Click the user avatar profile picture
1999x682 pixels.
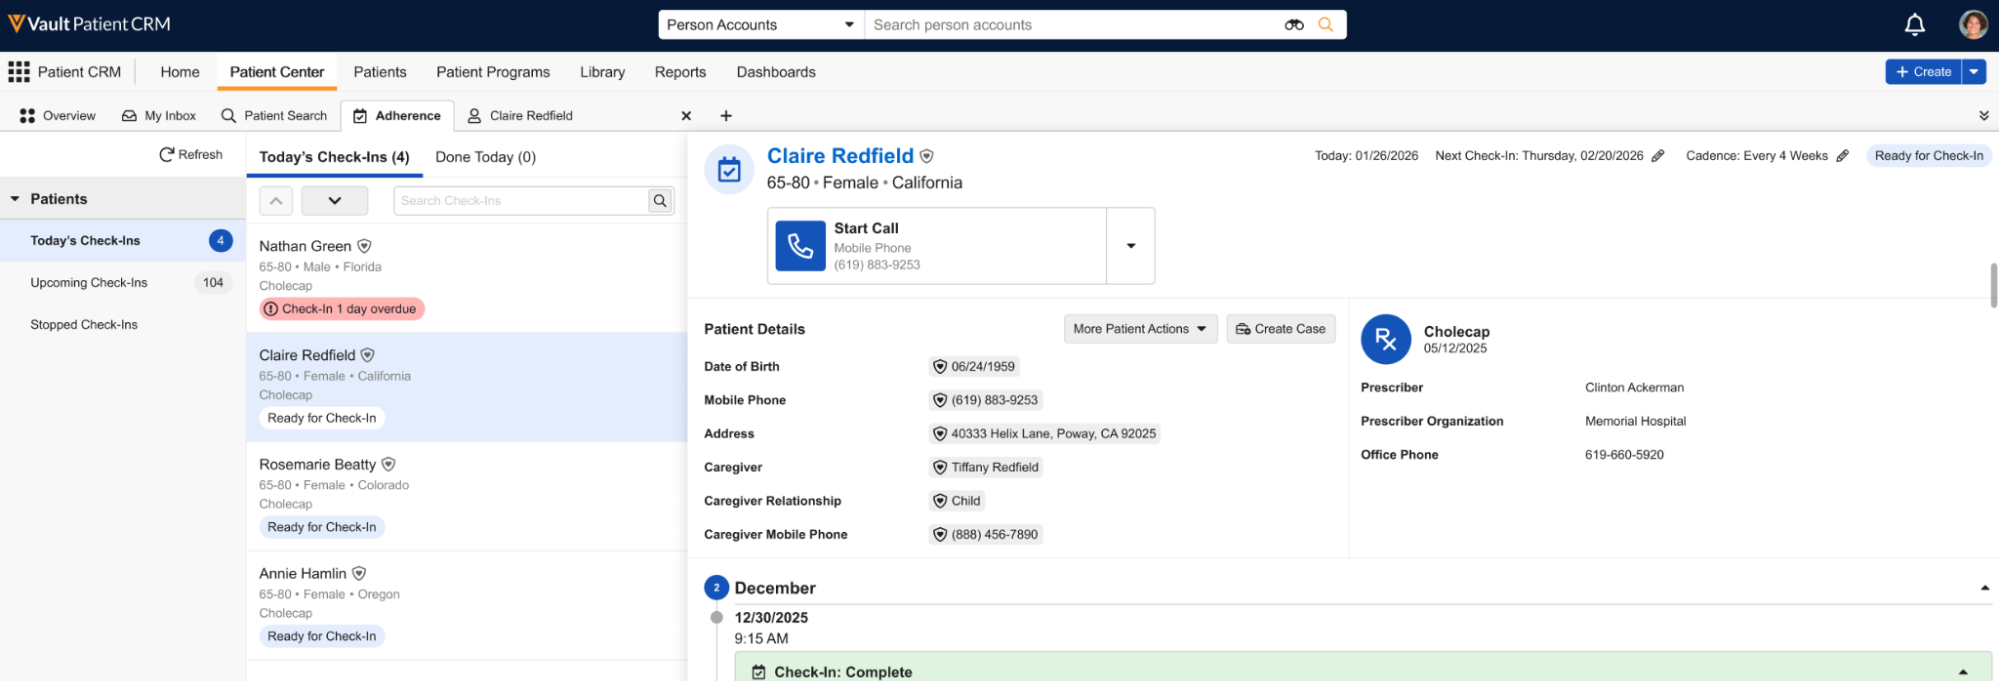tap(1972, 25)
